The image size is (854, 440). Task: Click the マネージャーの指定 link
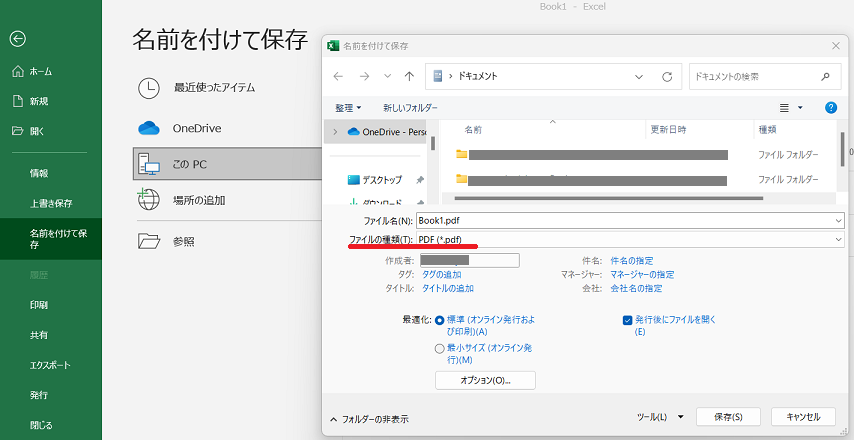point(642,274)
